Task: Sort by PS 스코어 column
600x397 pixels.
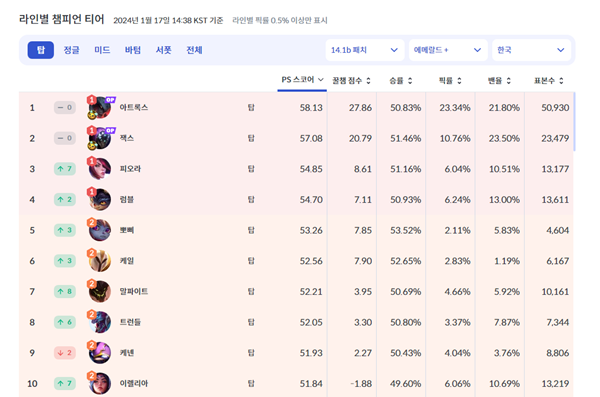Action: point(302,80)
